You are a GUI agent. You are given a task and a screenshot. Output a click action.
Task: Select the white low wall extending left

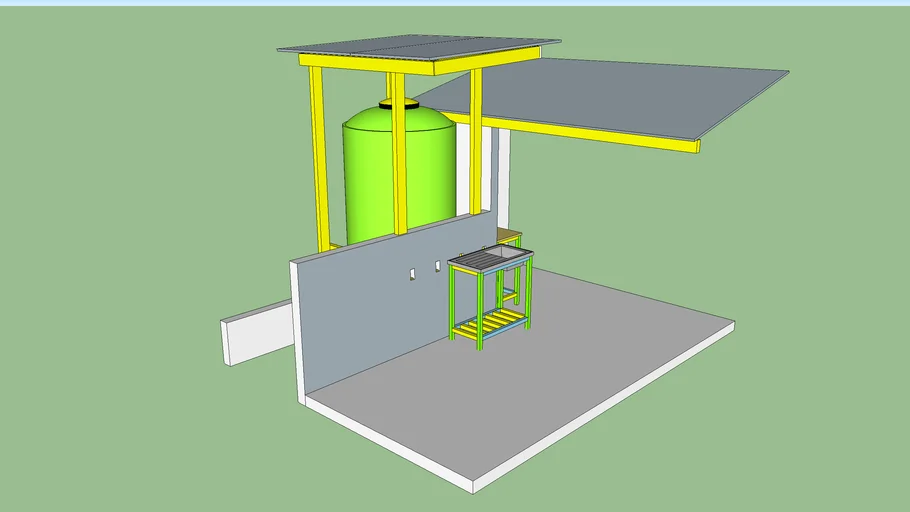coord(257,332)
